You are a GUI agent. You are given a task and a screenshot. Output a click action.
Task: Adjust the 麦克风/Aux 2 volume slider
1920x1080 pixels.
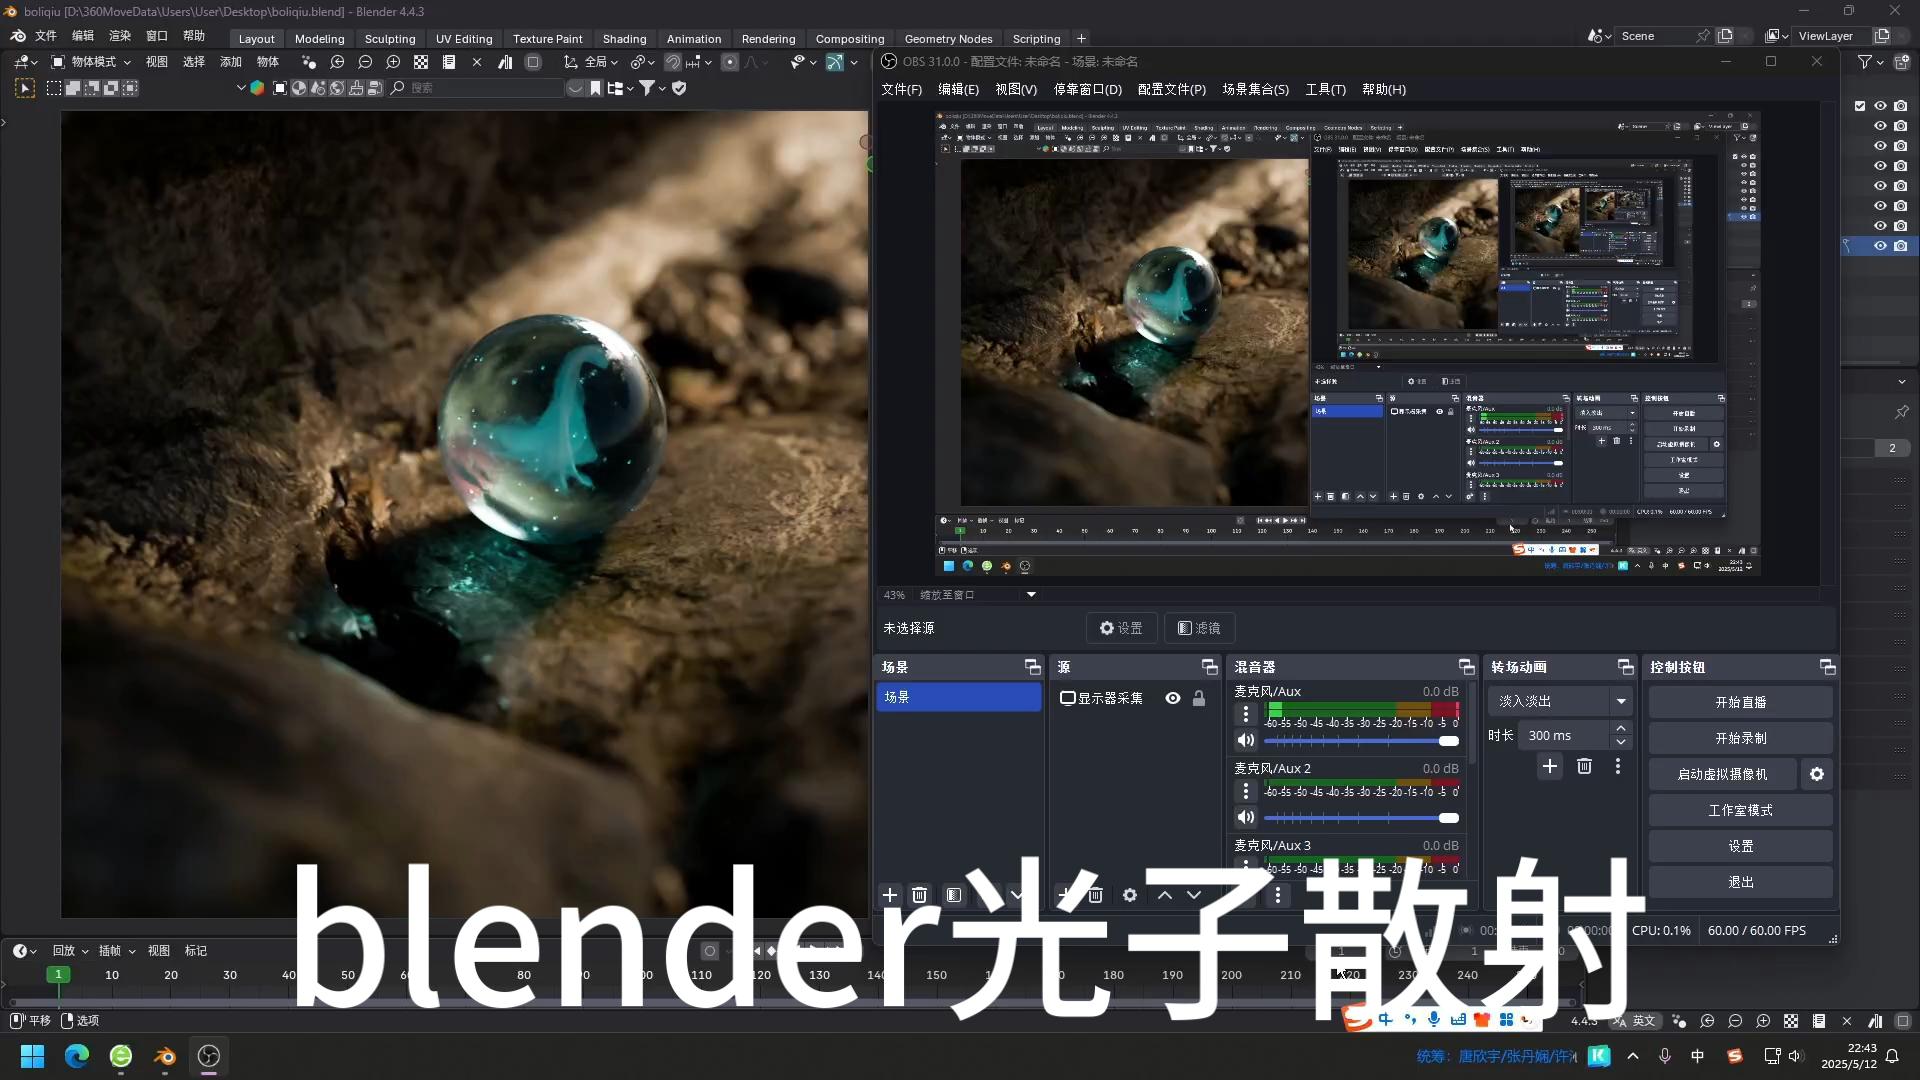(1361, 818)
